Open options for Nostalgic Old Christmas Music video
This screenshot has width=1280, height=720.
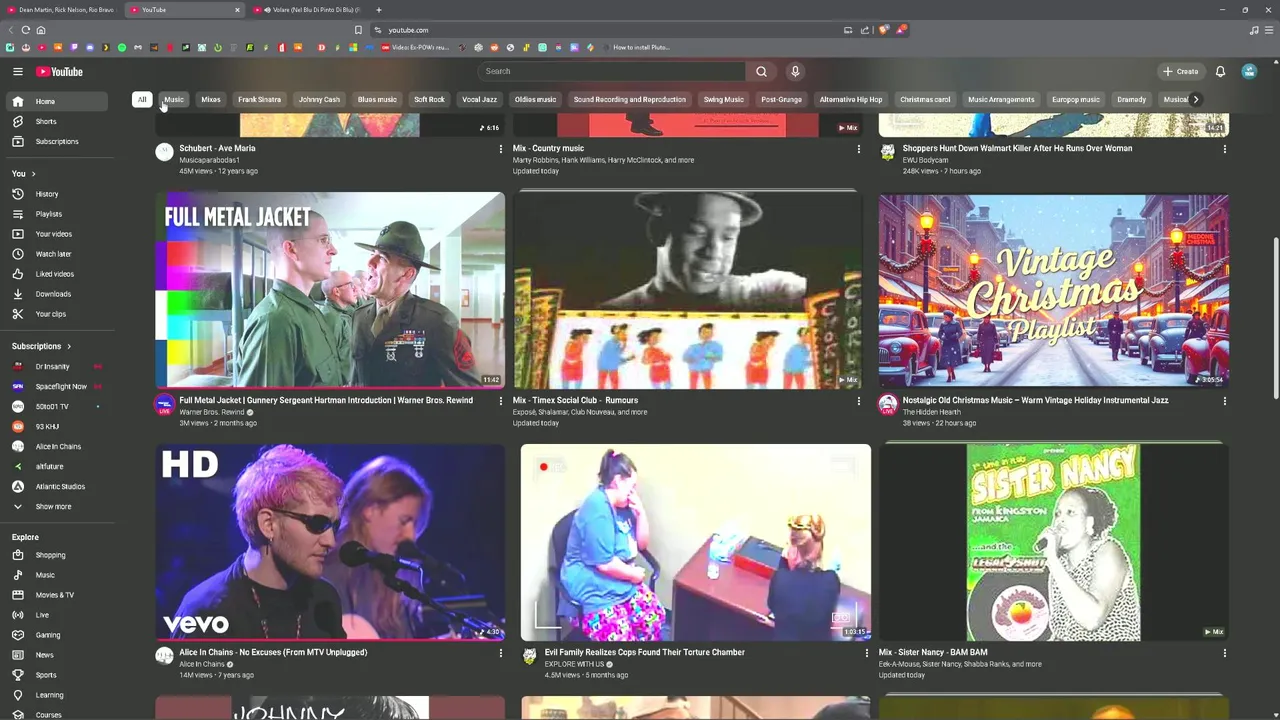coord(1224,401)
